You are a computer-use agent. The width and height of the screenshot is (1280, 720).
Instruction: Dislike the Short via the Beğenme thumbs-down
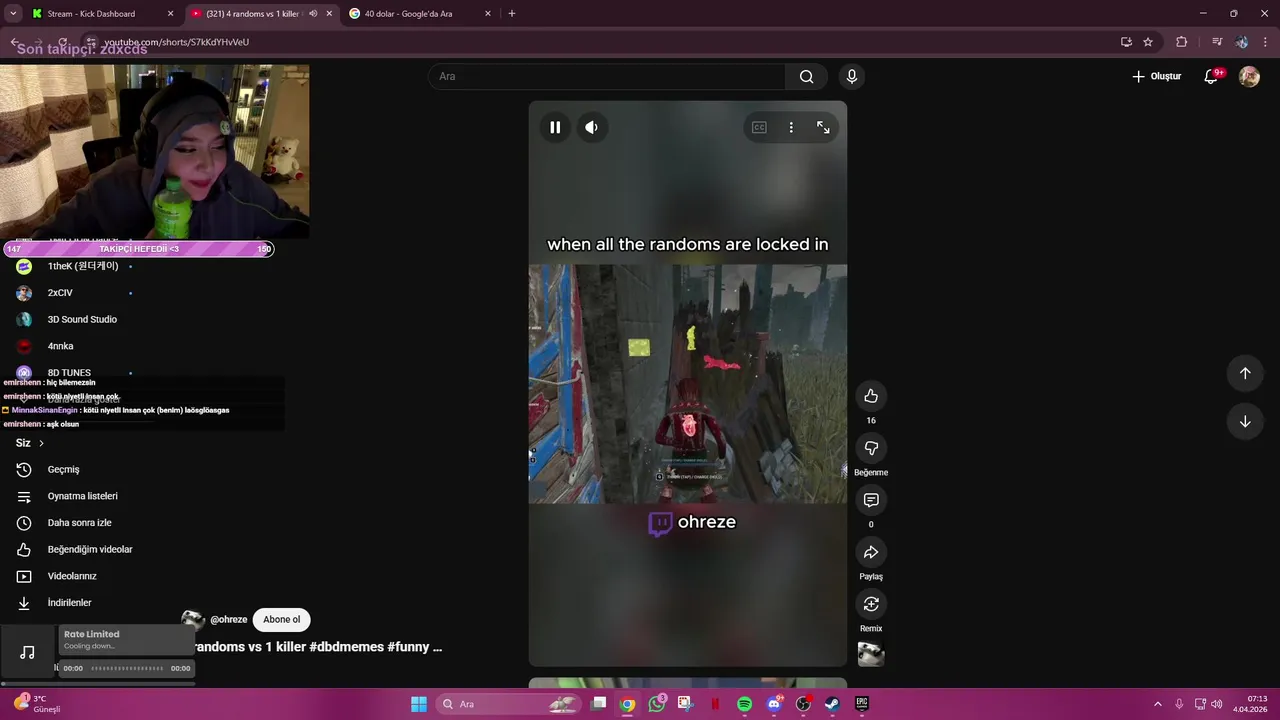pos(871,448)
